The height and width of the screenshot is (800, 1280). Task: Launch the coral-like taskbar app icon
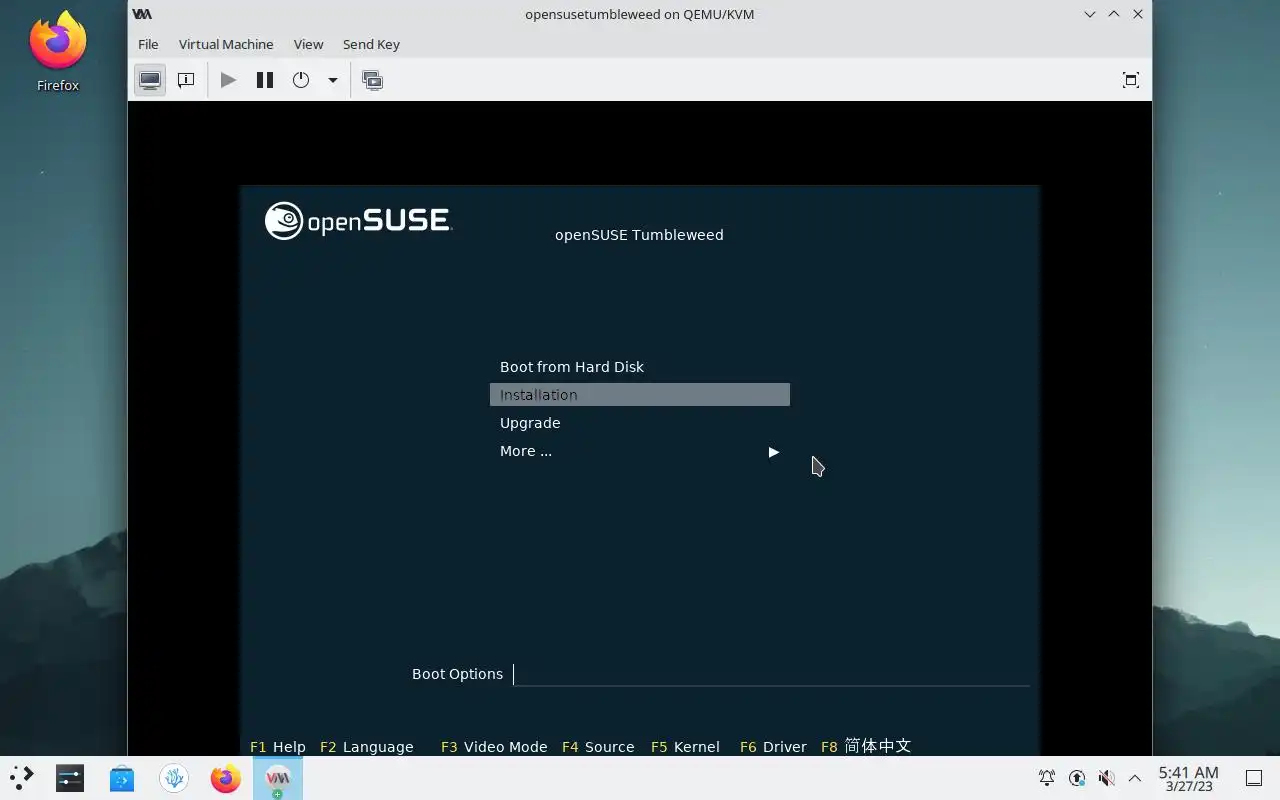[x=174, y=778]
